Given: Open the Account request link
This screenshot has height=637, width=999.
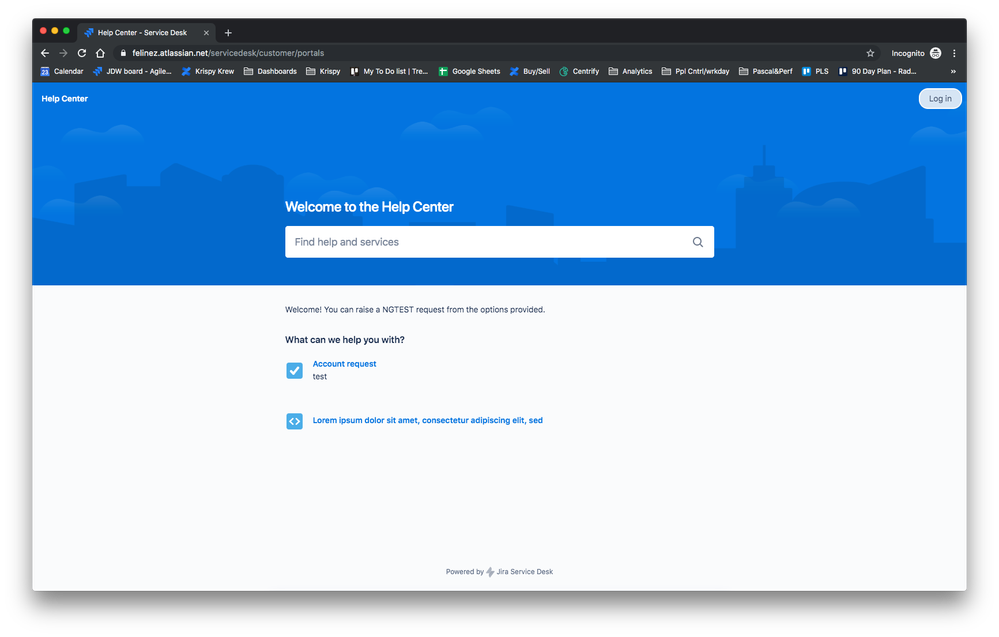Looking at the screenshot, I should (x=344, y=363).
